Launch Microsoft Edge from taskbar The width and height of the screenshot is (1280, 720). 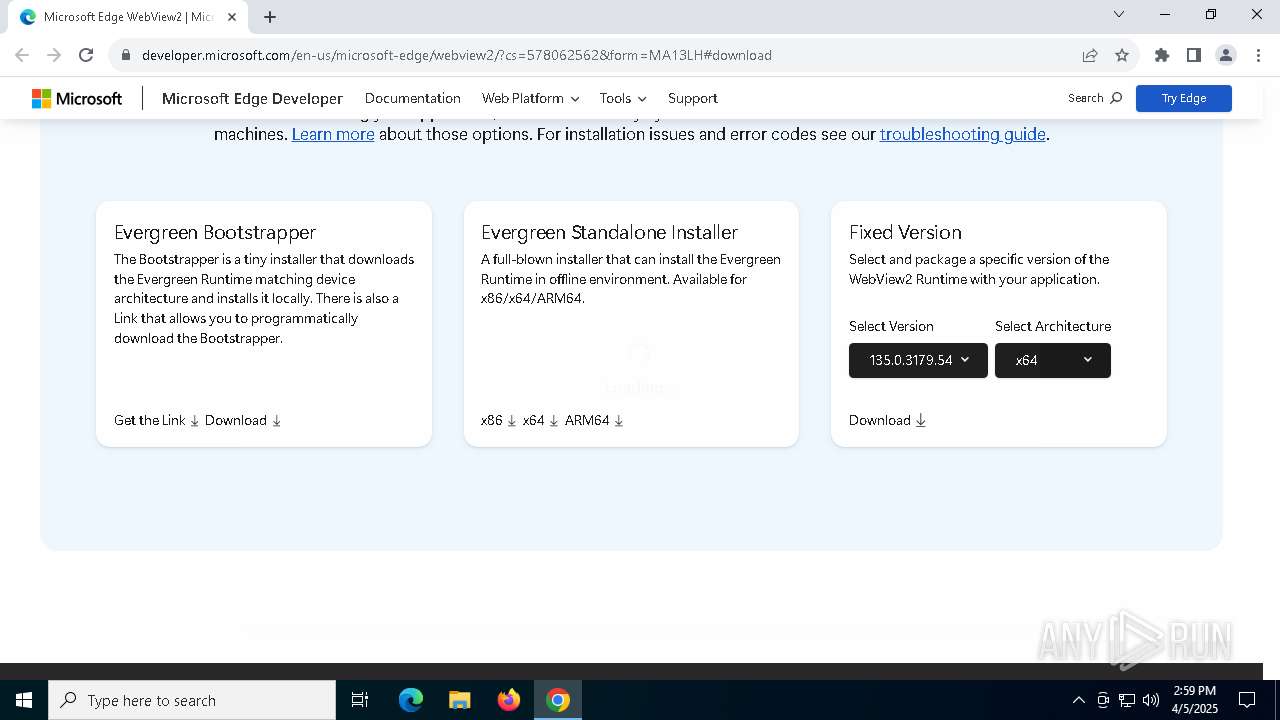point(411,700)
